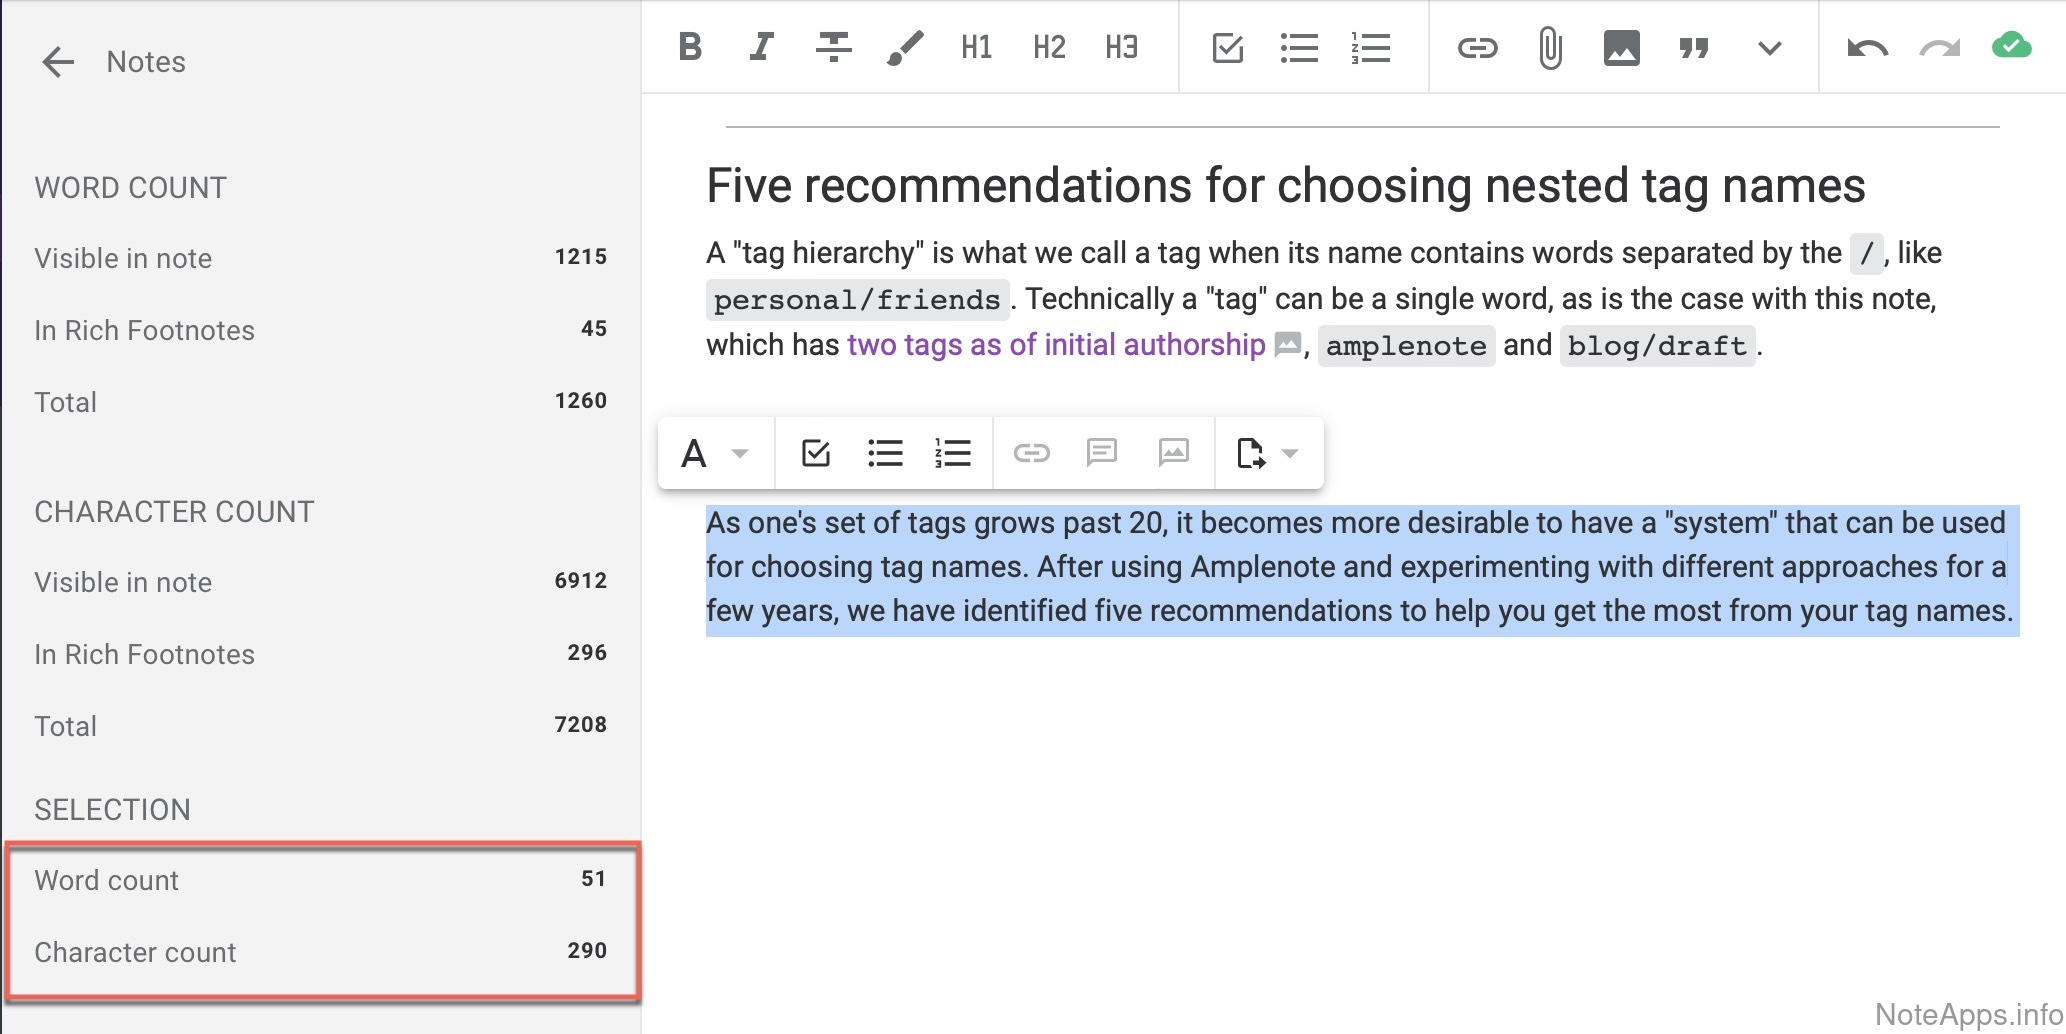Add numbered list from floating toolbar
The width and height of the screenshot is (2066, 1034).
pyautogui.click(x=952, y=453)
